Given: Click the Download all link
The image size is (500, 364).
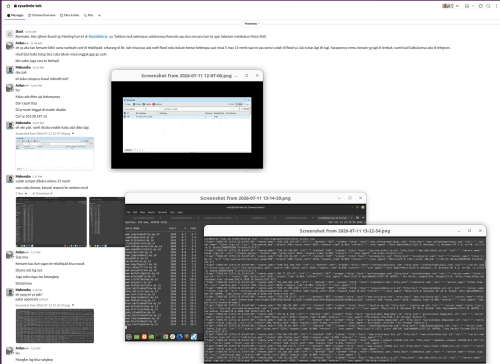Looking at the screenshot, I should point(42,193).
